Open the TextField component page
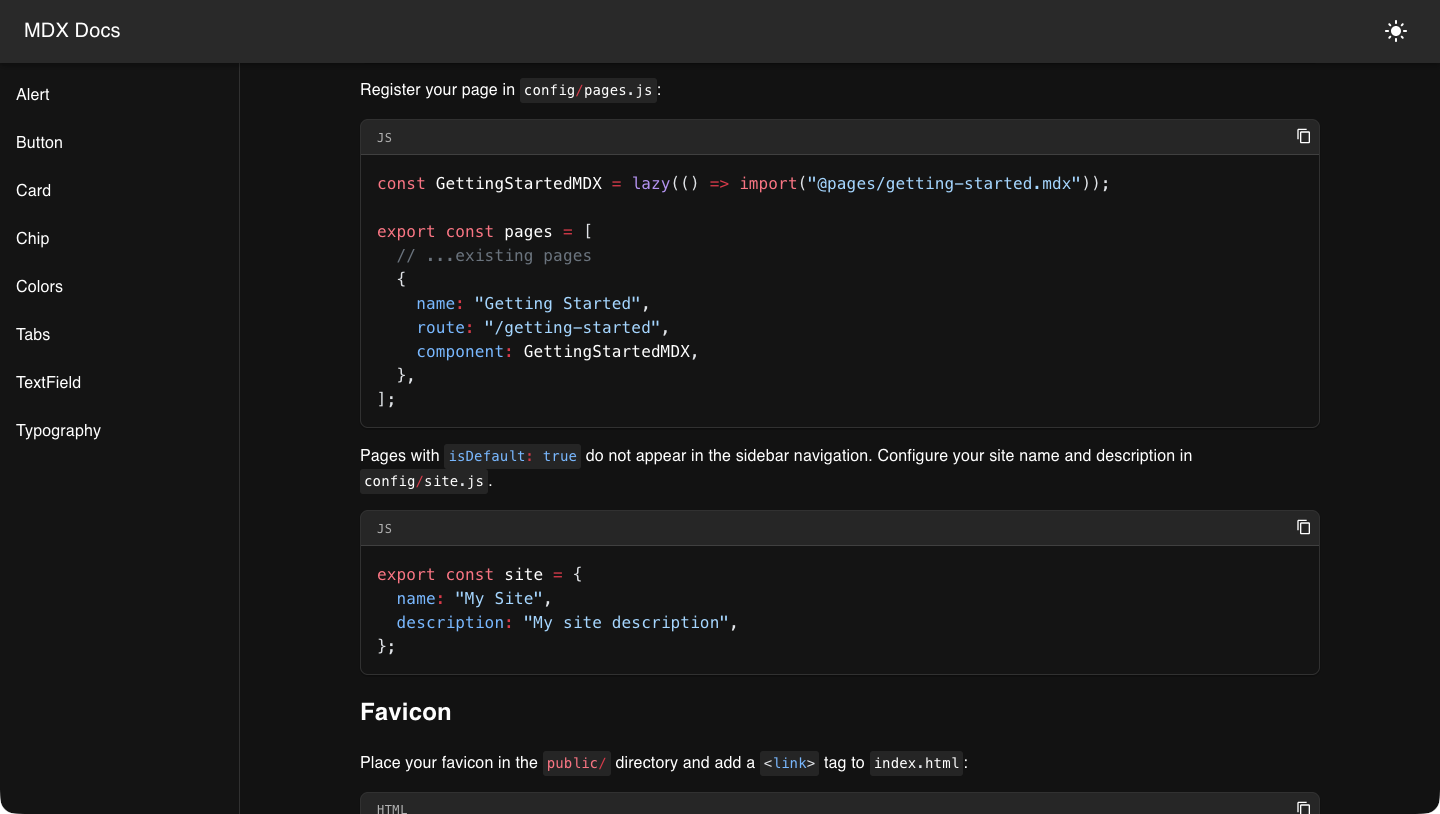 (x=49, y=383)
